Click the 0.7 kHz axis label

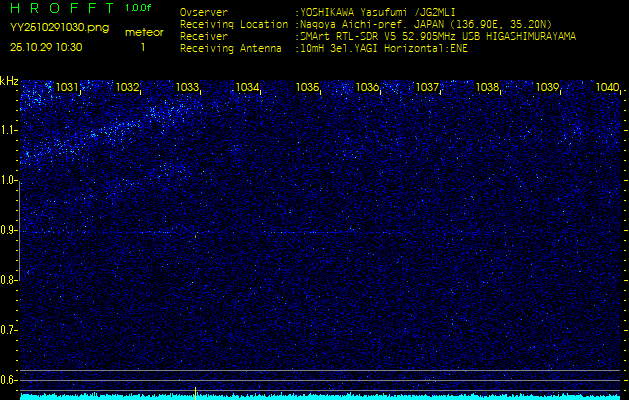(x=9, y=329)
